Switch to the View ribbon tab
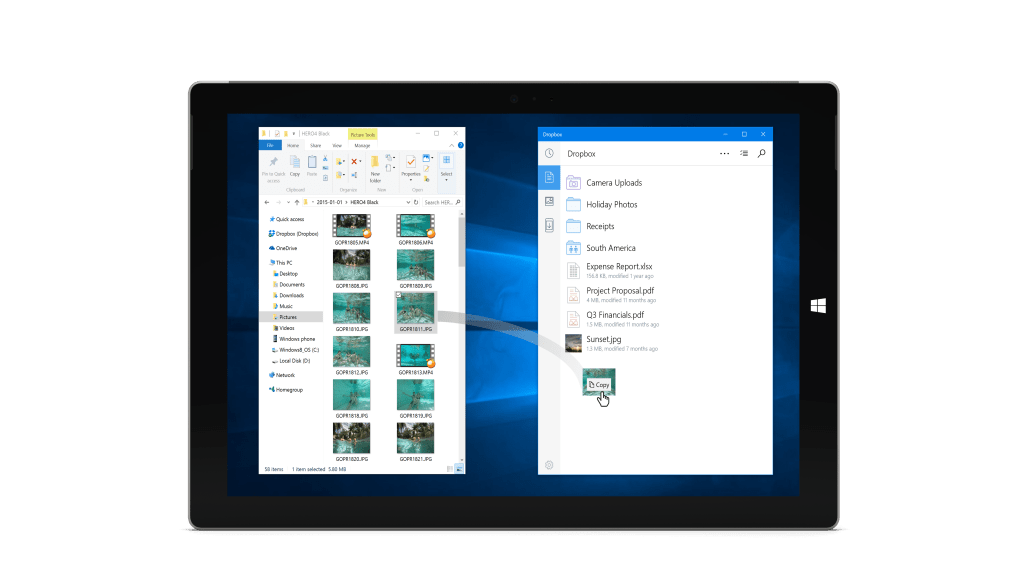Image resolution: width=1024 pixels, height=576 pixels. pos(337,145)
